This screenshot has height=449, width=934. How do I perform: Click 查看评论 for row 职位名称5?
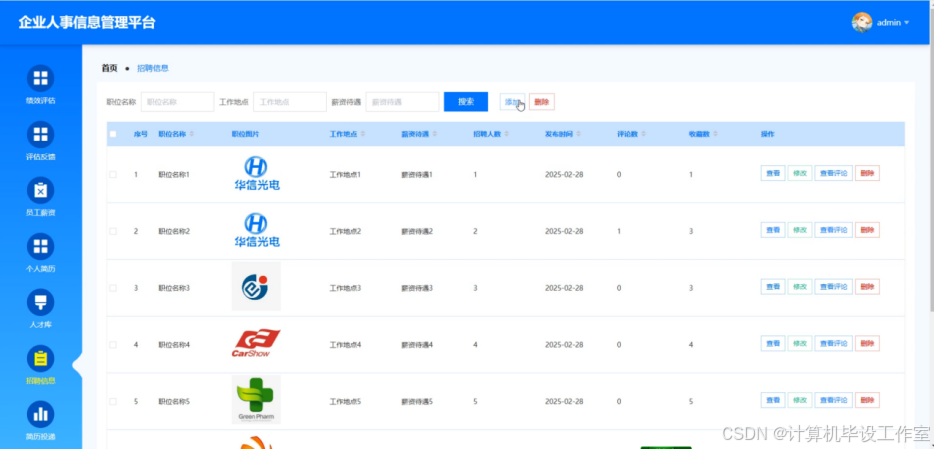click(834, 400)
